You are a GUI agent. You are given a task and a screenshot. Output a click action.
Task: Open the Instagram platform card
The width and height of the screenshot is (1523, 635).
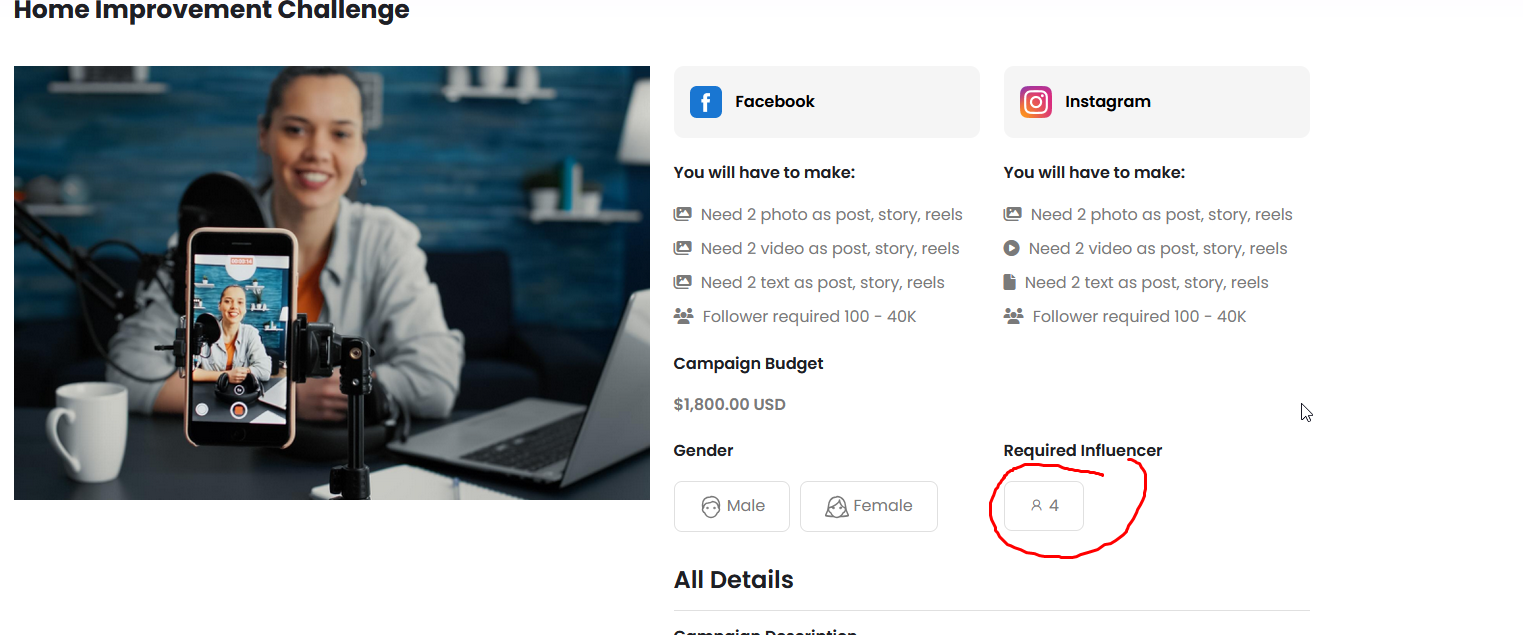(1157, 102)
